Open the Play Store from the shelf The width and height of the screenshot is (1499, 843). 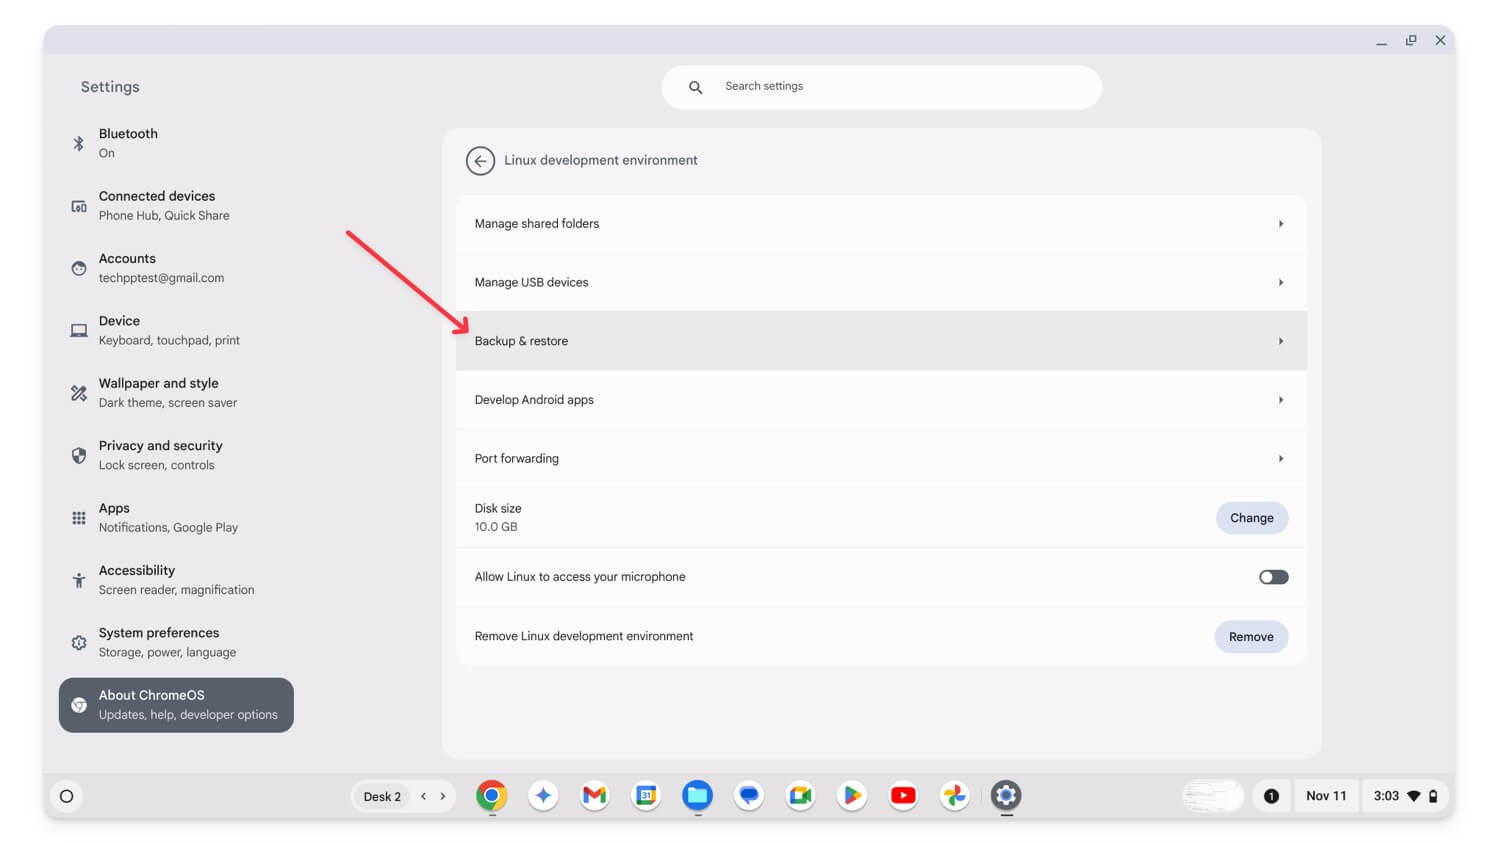(852, 796)
